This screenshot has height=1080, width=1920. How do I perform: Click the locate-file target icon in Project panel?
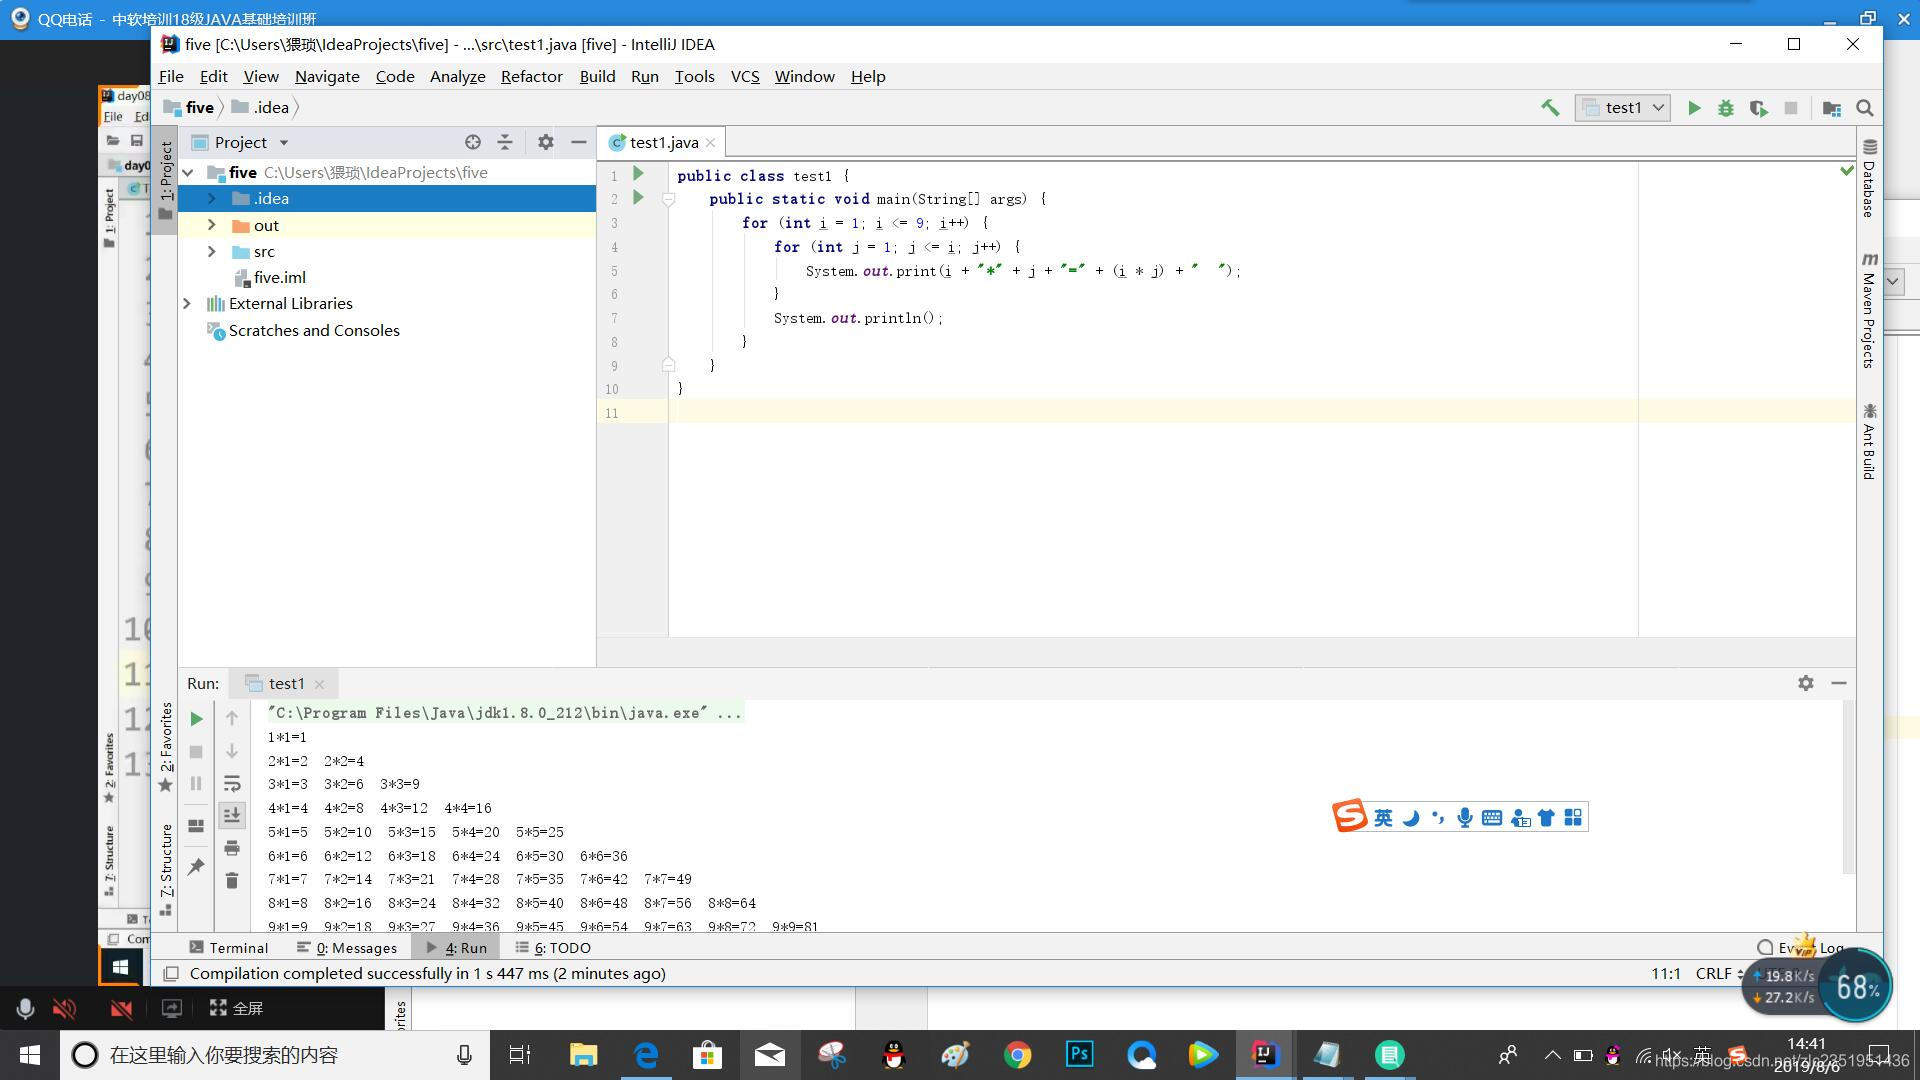pyautogui.click(x=473, y=142)
